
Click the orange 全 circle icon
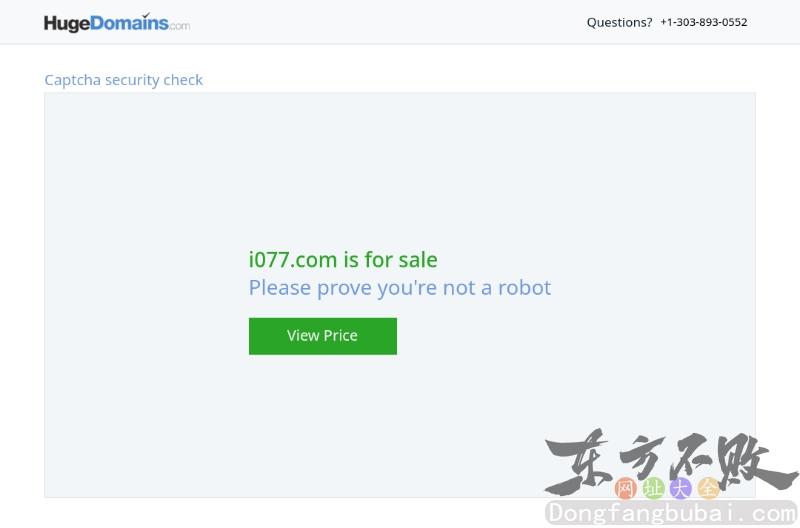(708, 488)
